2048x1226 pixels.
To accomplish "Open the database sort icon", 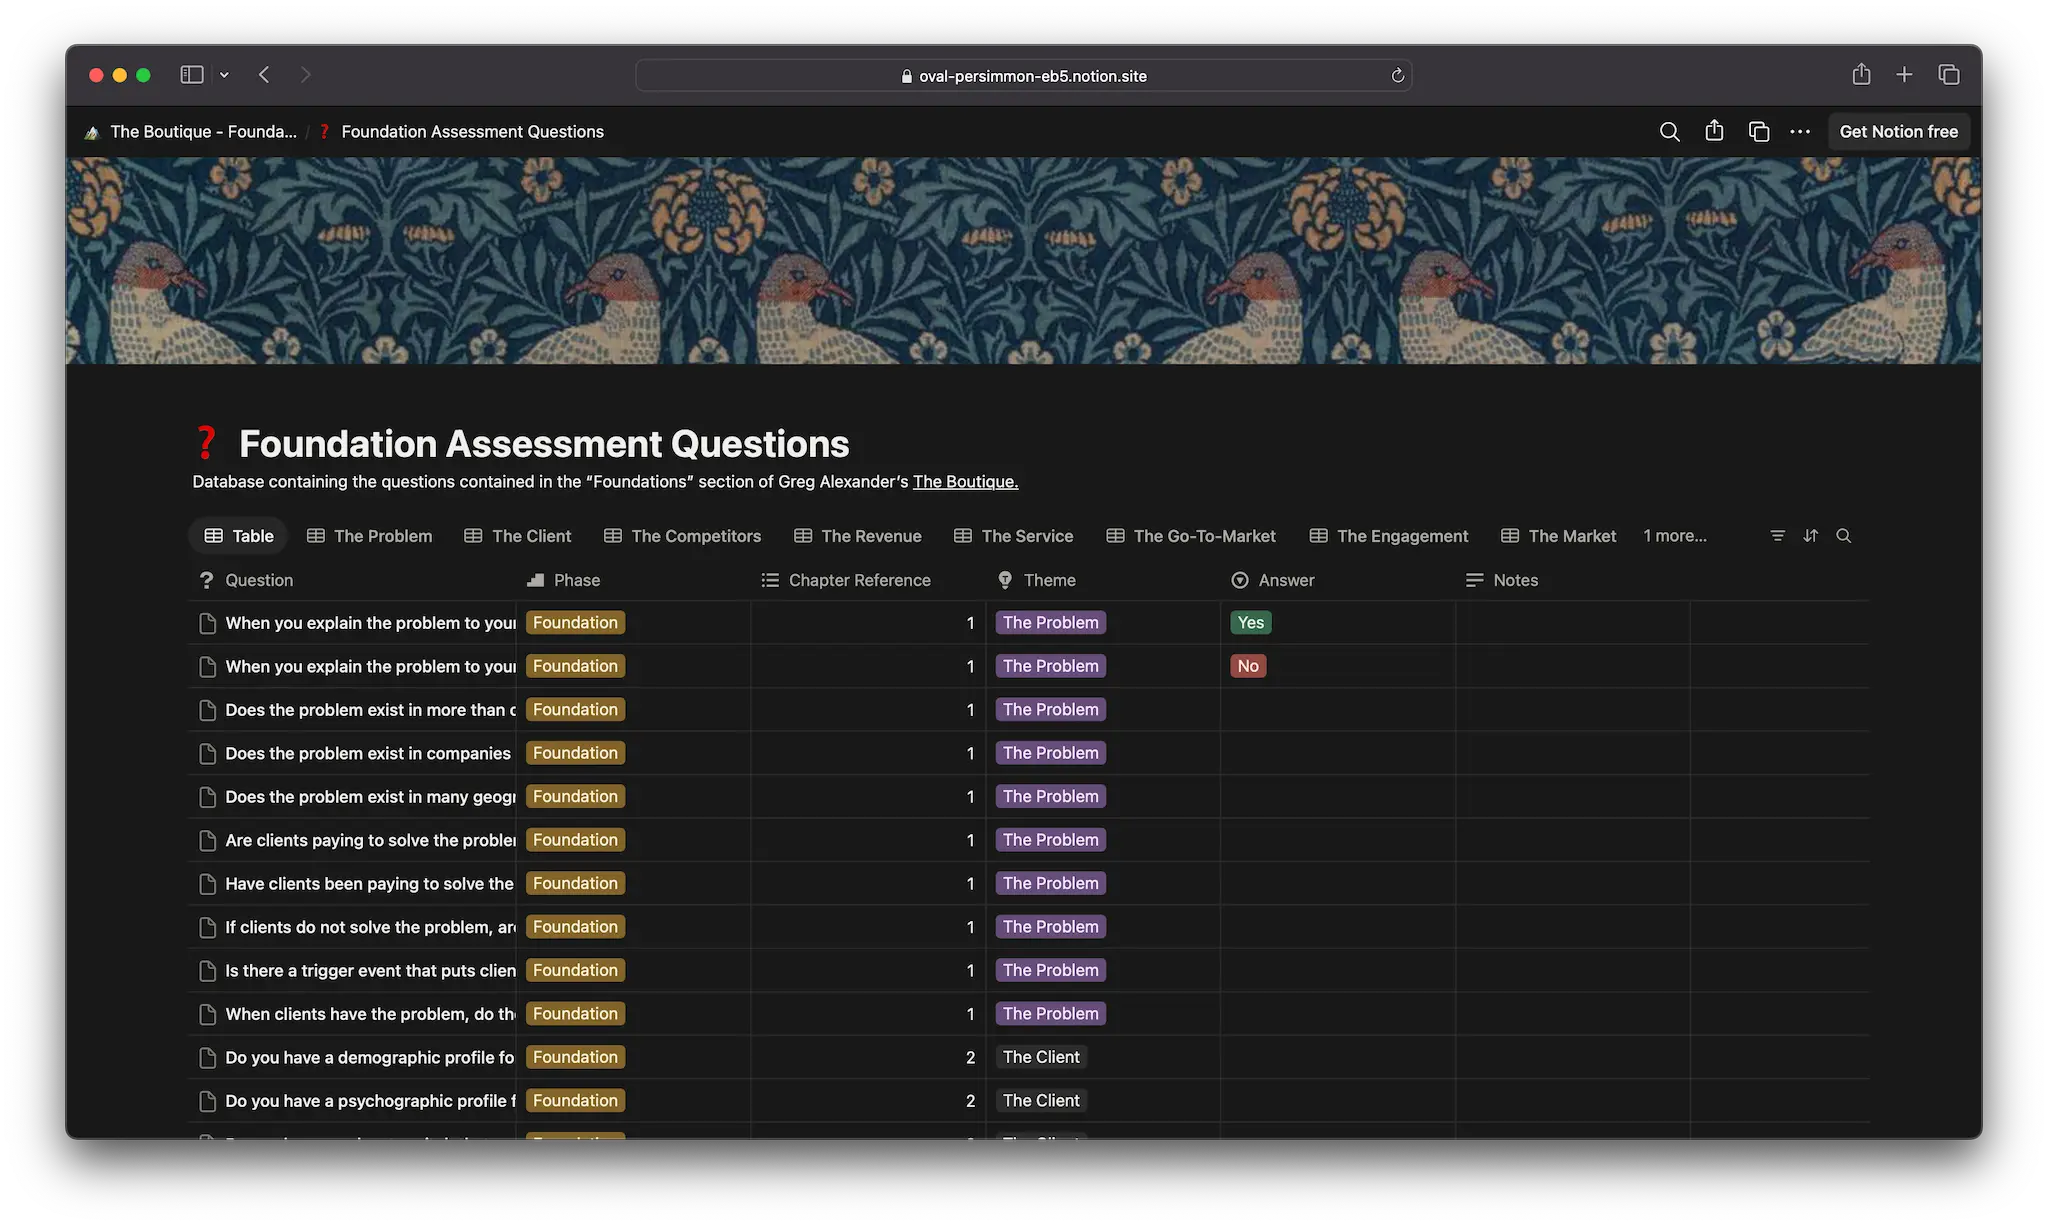I will (1810, 536).
